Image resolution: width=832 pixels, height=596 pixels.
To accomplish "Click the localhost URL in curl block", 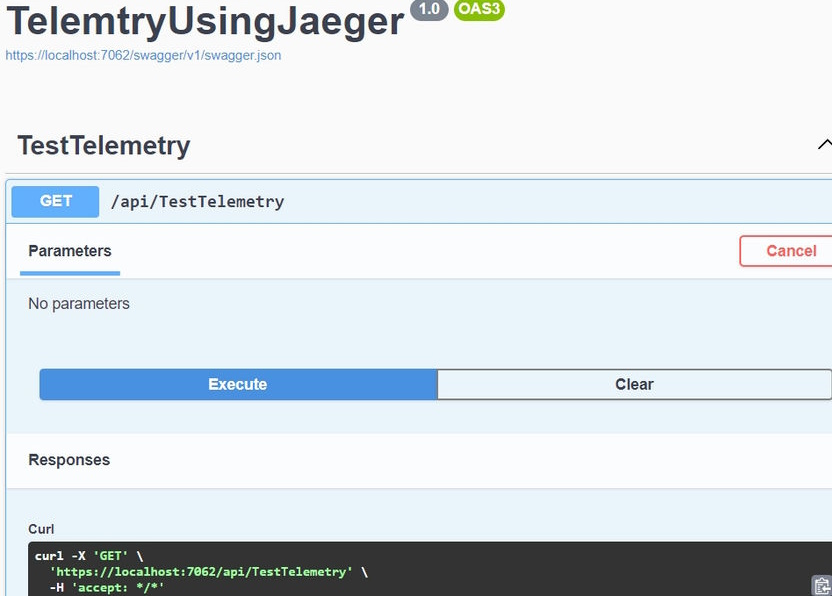I will 201,572.
